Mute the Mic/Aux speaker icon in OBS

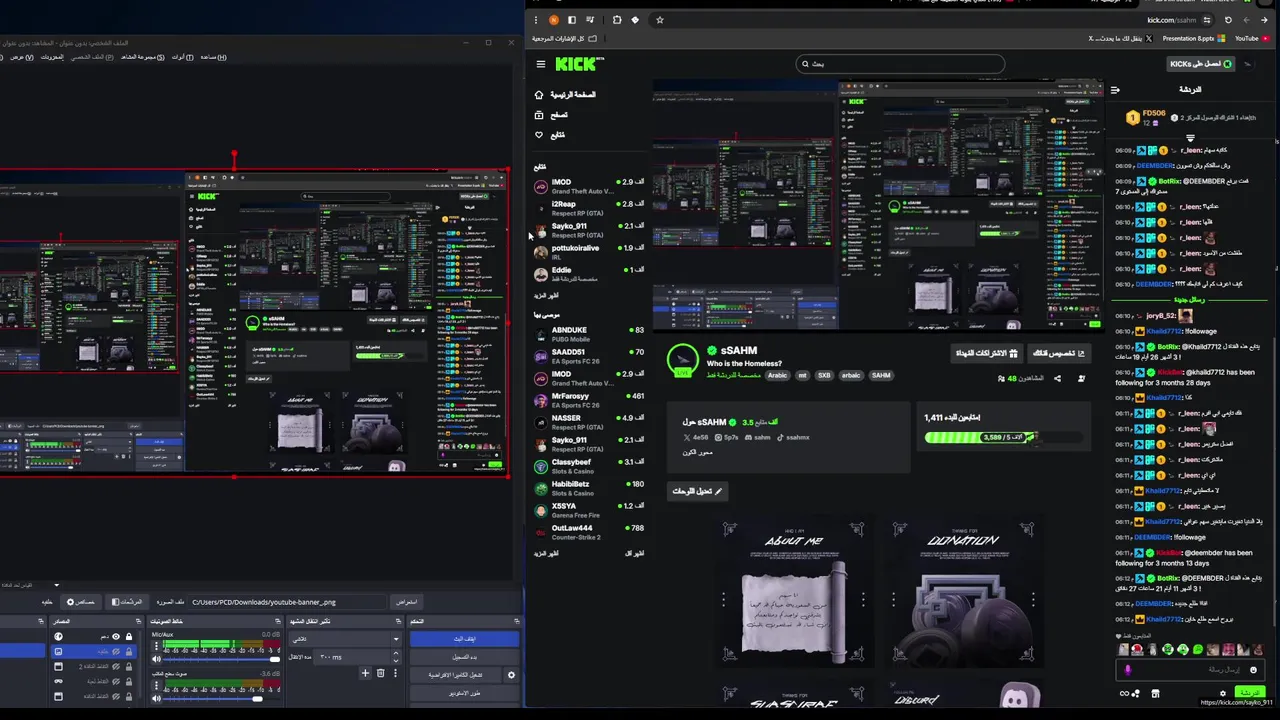[x=156, y=659]
